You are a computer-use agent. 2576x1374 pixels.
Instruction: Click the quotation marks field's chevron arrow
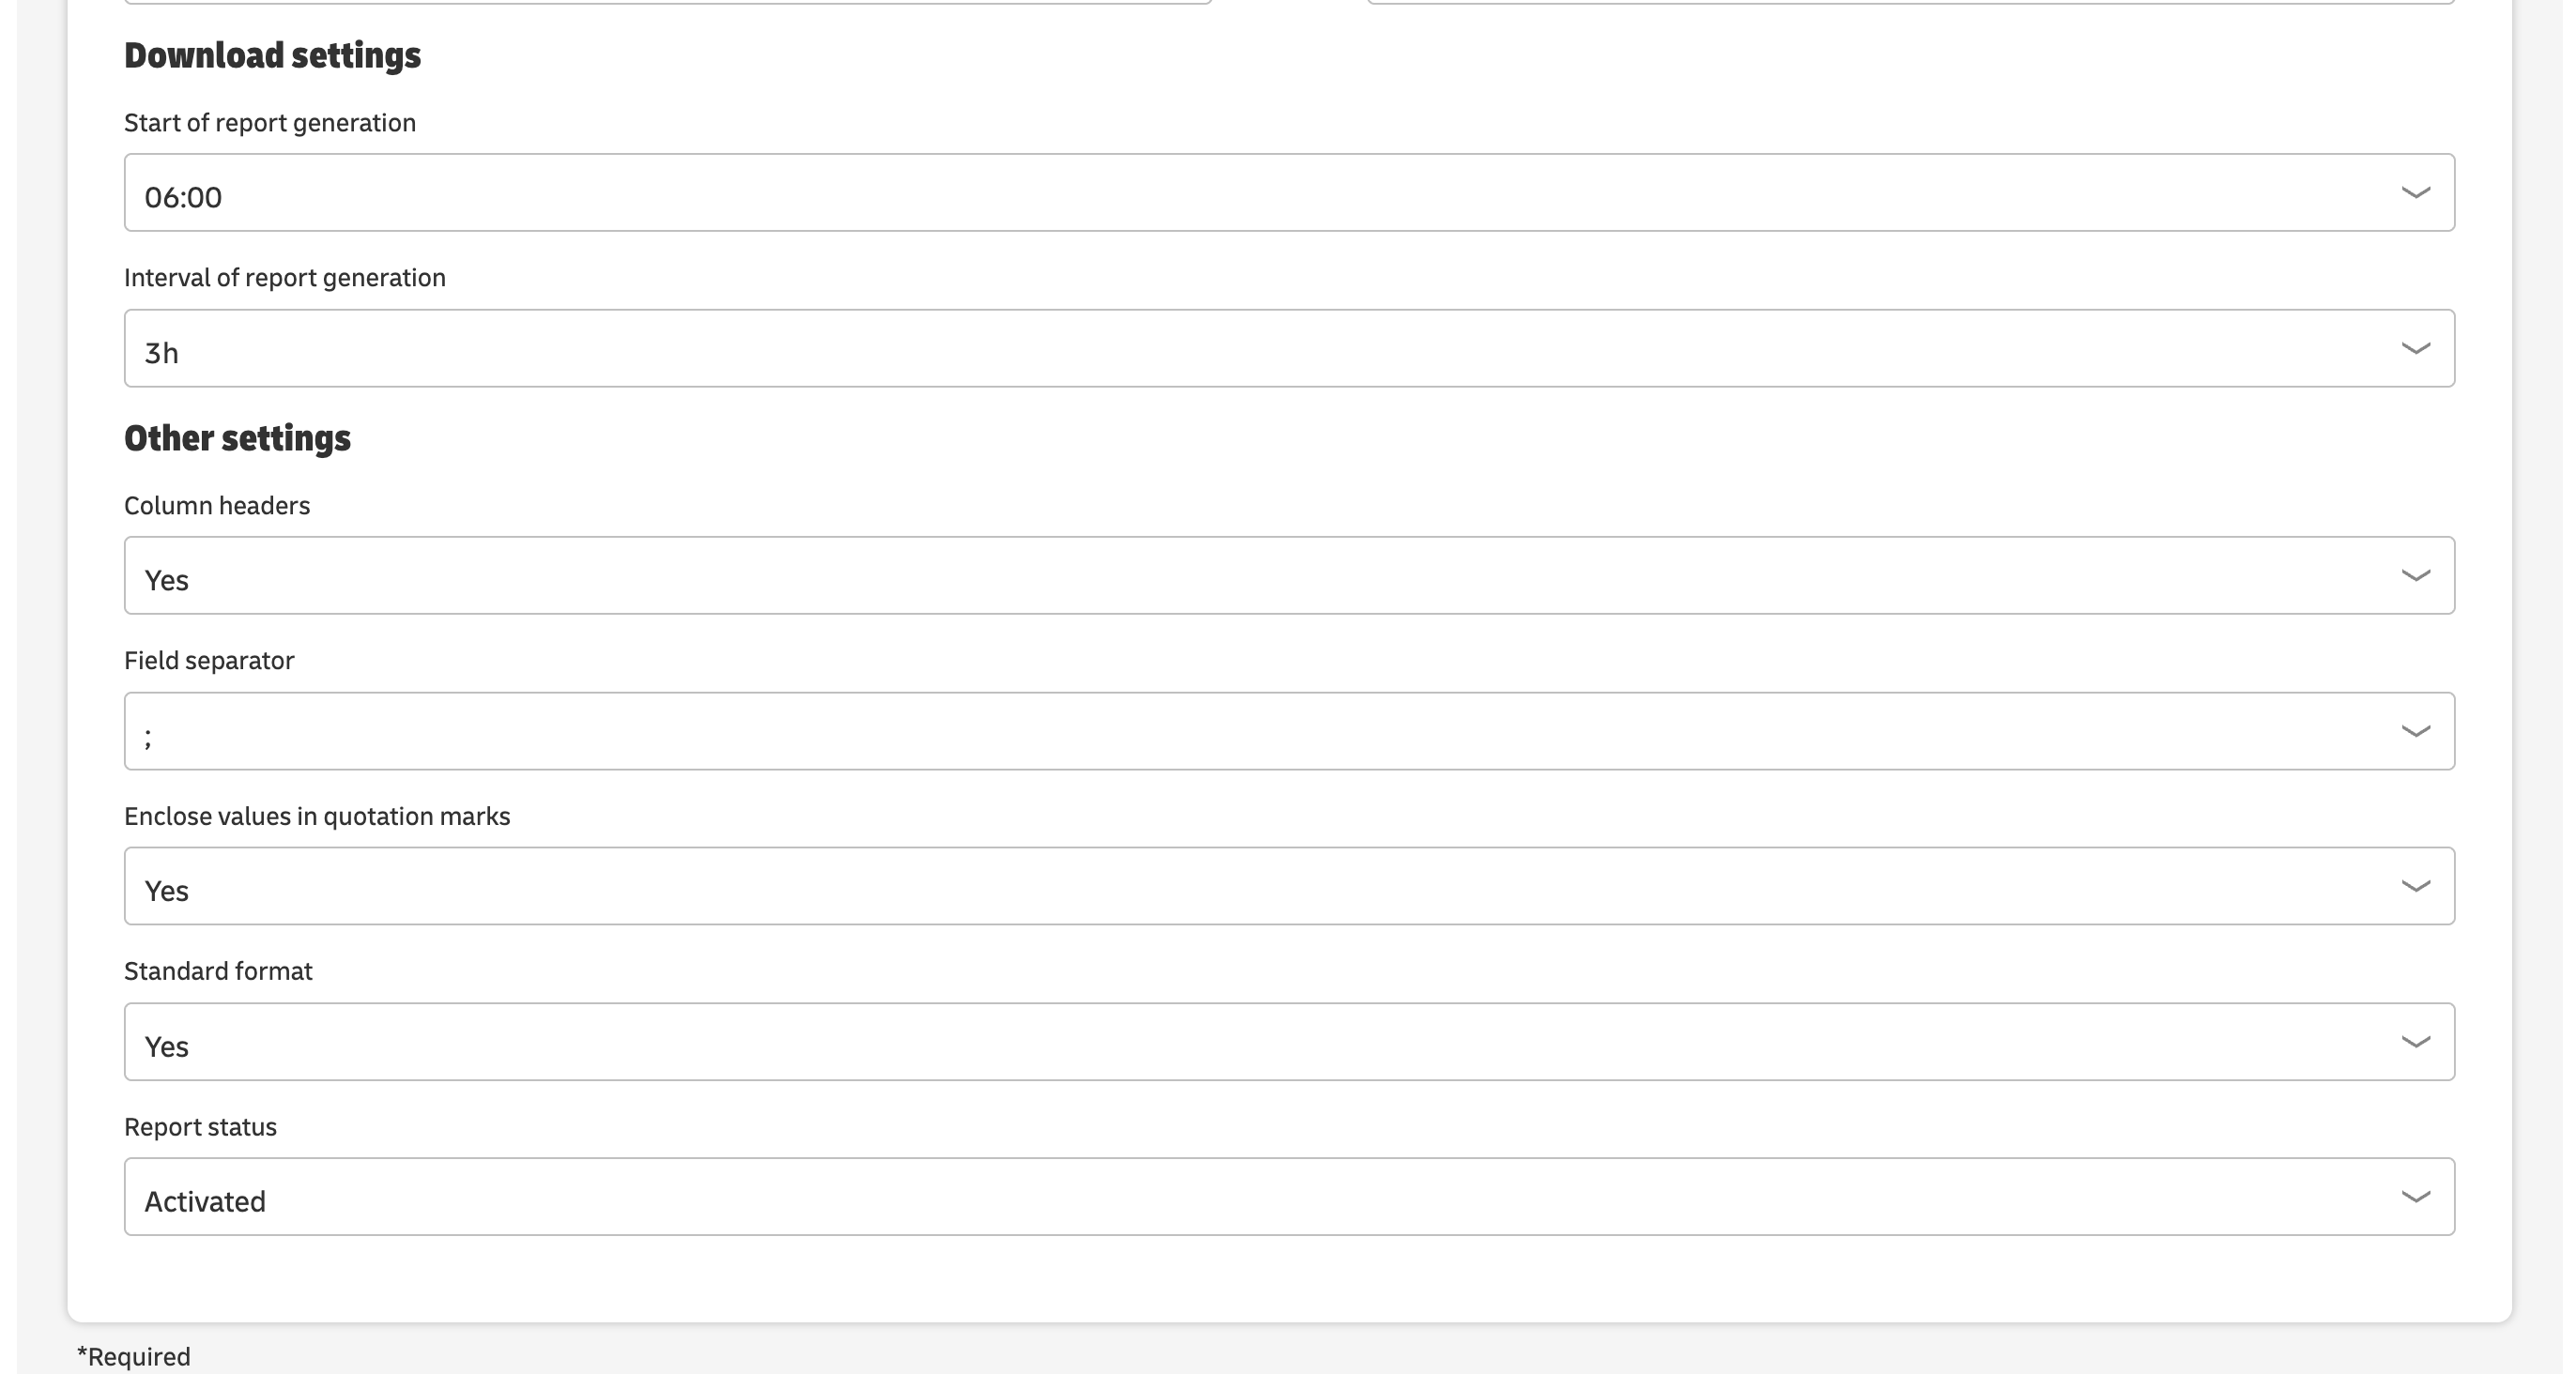[2415, 886]
